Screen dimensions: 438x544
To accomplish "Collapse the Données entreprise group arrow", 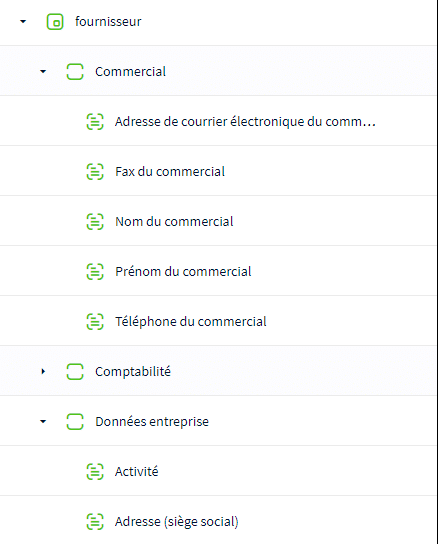I will coord(43,422).
